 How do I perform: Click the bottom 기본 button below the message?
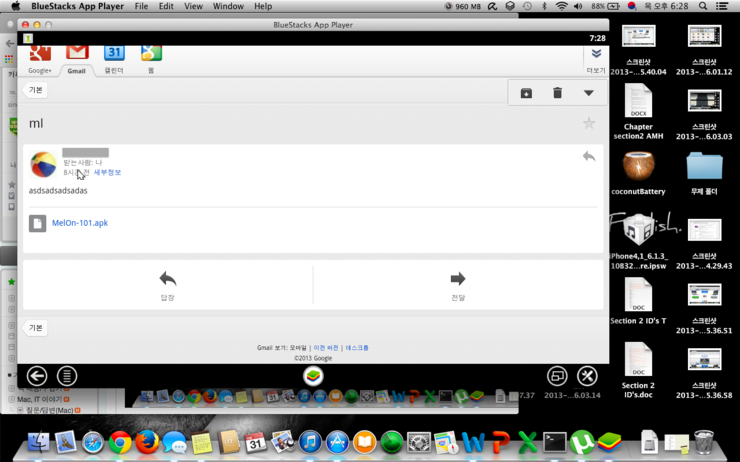point(35,328)
